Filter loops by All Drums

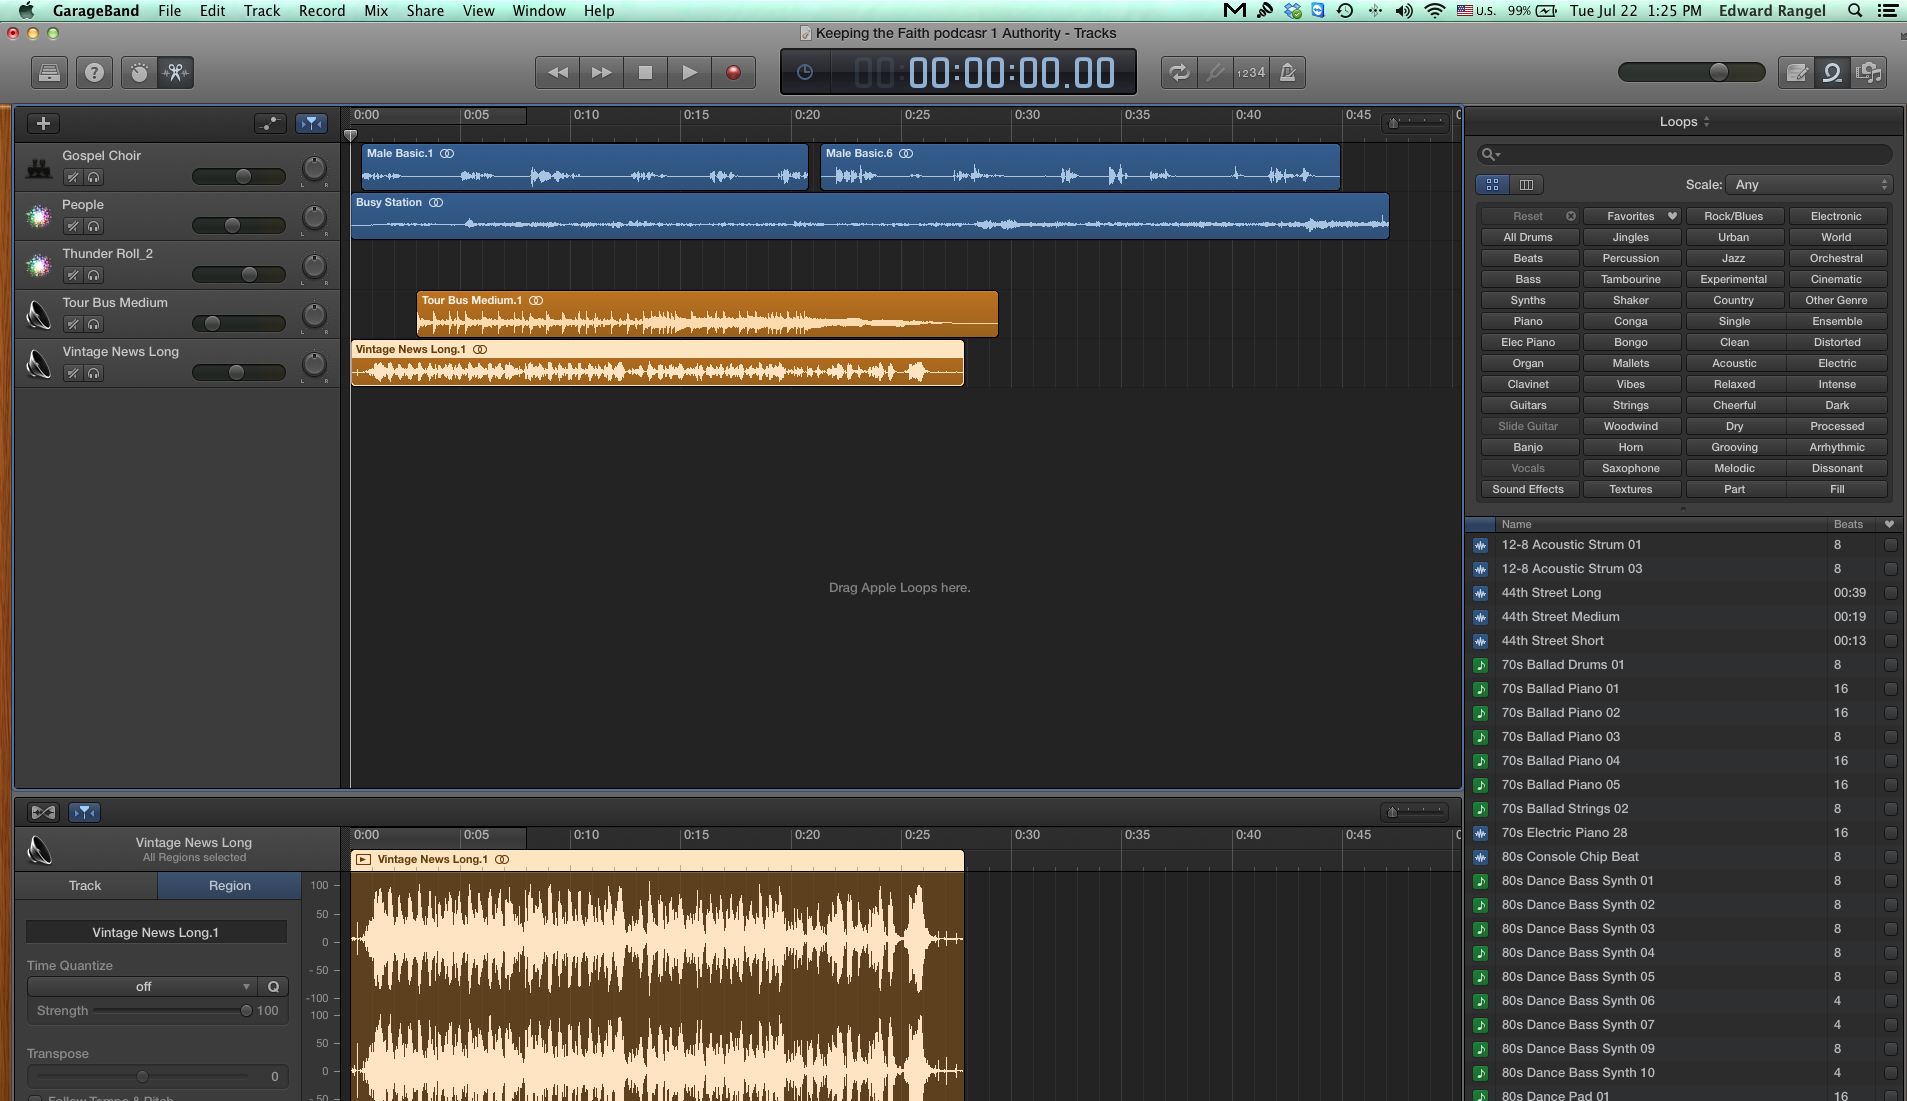tap(1528, 237)
